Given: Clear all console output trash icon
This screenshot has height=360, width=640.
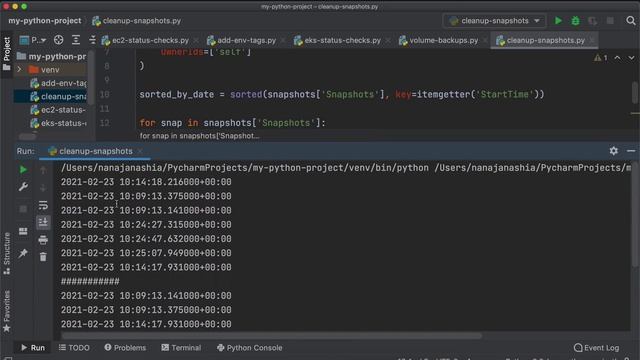Looking at the screenshot, I should click(43, 257).
